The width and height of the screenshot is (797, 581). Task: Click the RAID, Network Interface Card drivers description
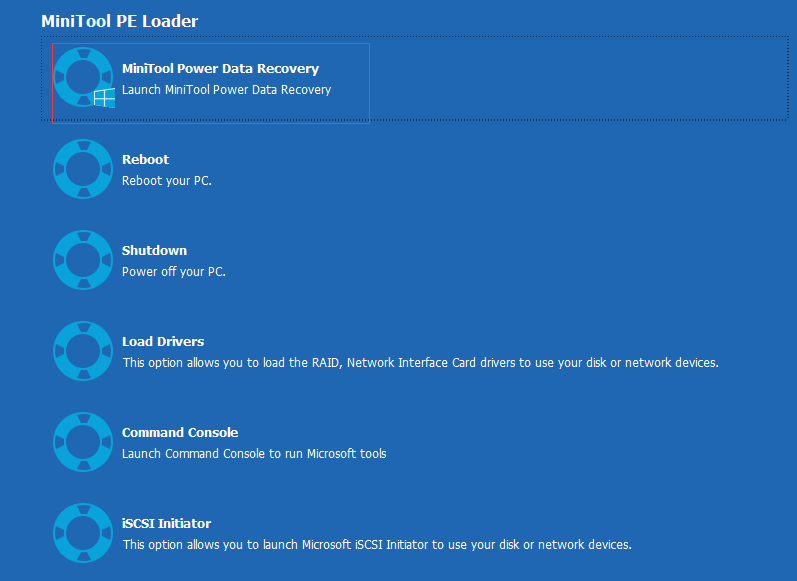[420, 363]
